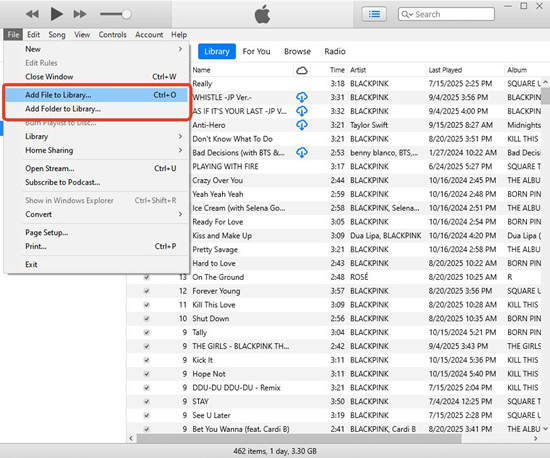The height and width of the screenshot is (458, 550).
Task: Sort songs by Artist column header
Action: click(358, 70)
